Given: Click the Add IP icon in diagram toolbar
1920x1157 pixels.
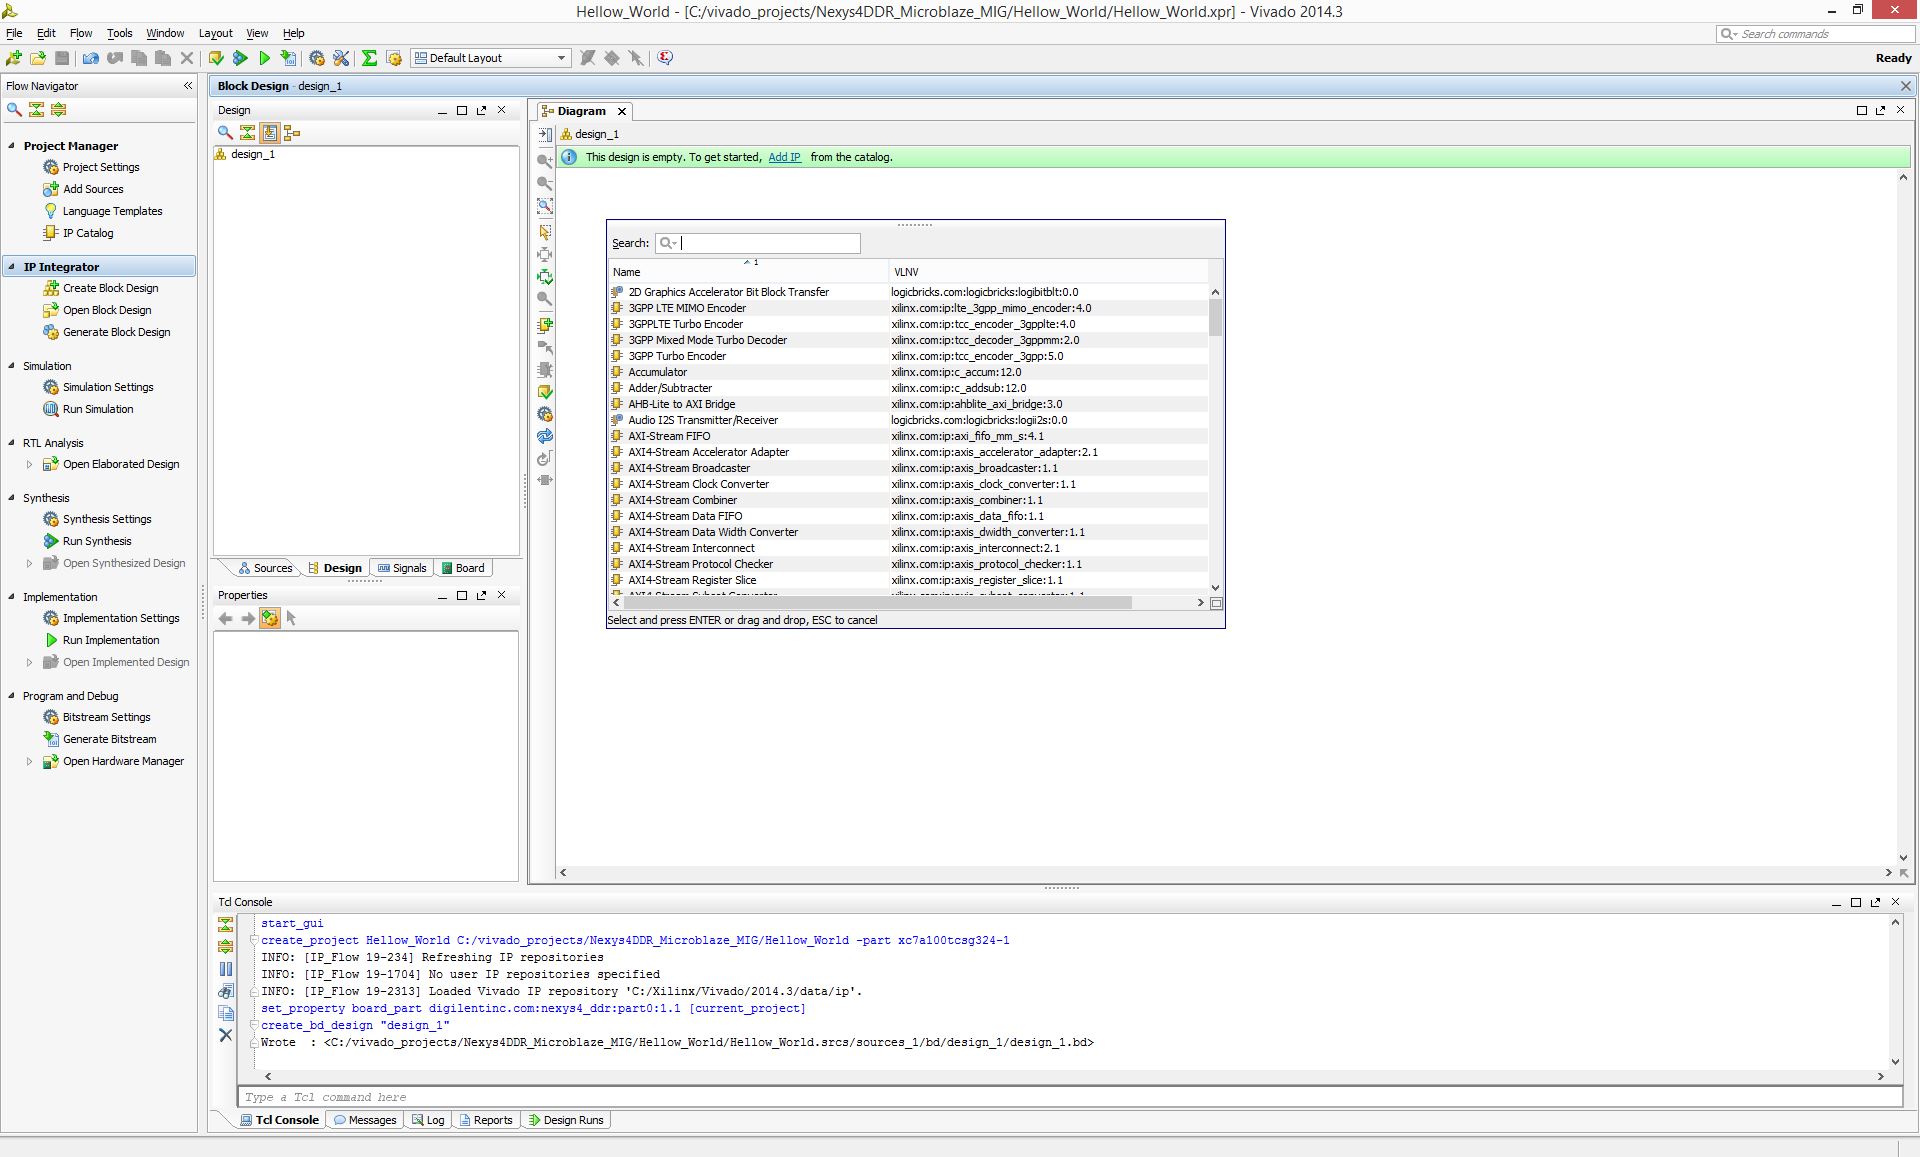Looking at the screenshot, I should (x=545, y=325).
